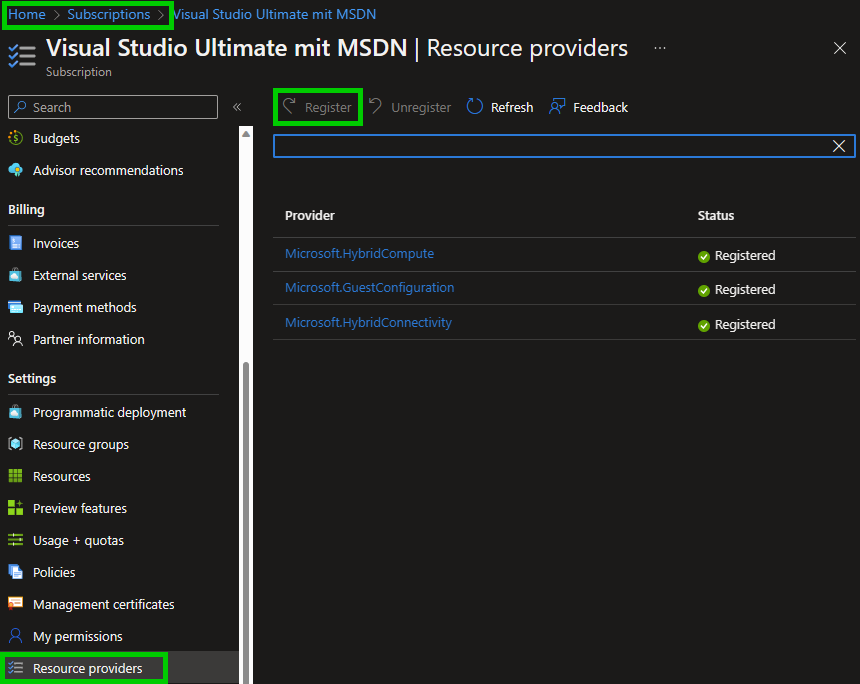Click the Invoices icon
Screen dimensions: 860x684
point(15,243)
